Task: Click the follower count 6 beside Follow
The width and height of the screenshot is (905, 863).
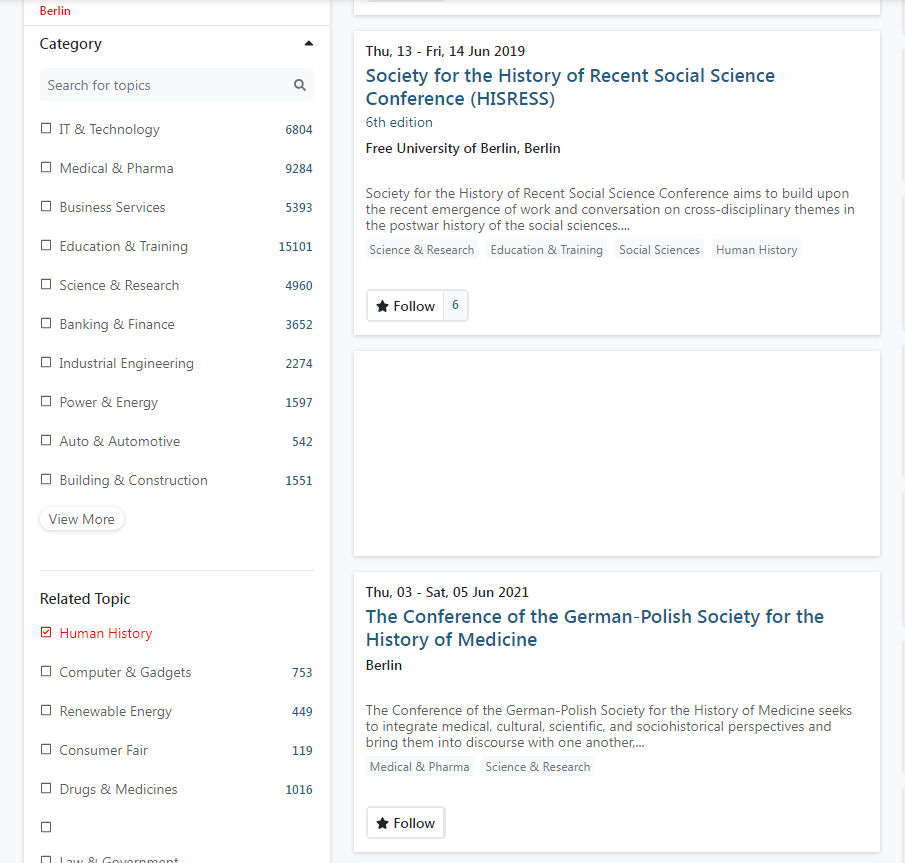Action: pyautogui.click(x=455, y=305)
